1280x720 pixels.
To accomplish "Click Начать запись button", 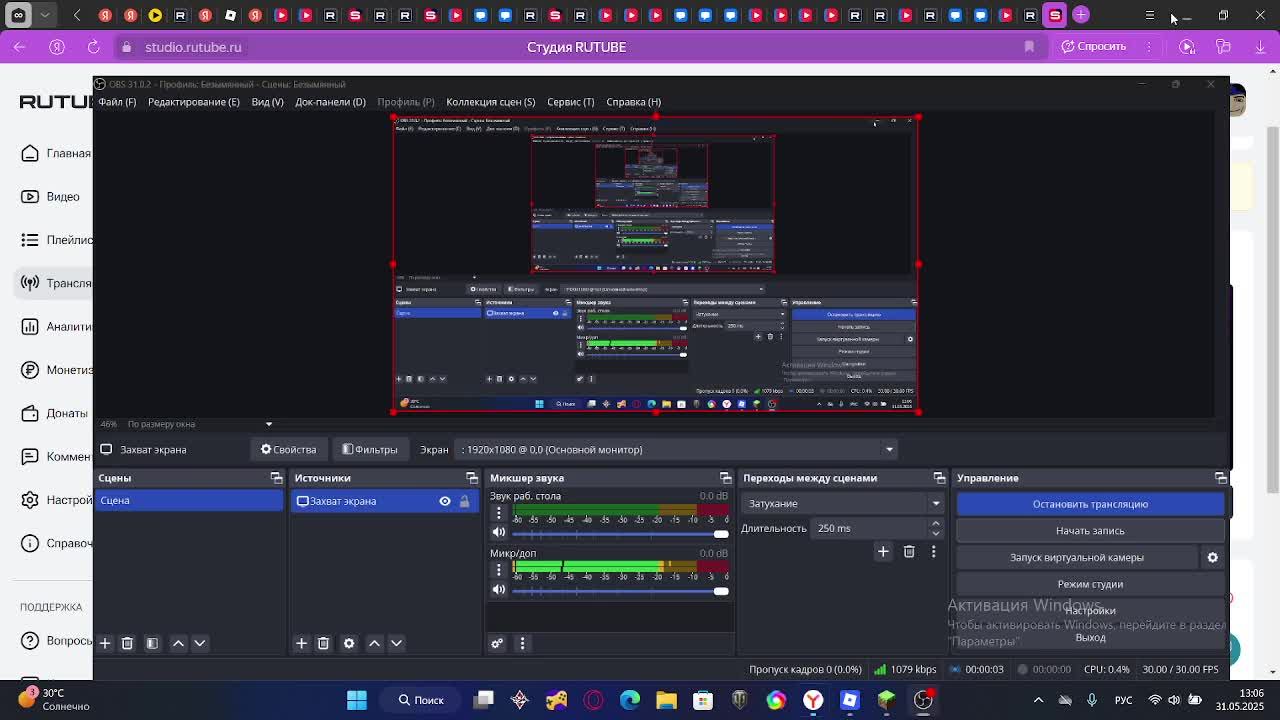I will 1090,531.
